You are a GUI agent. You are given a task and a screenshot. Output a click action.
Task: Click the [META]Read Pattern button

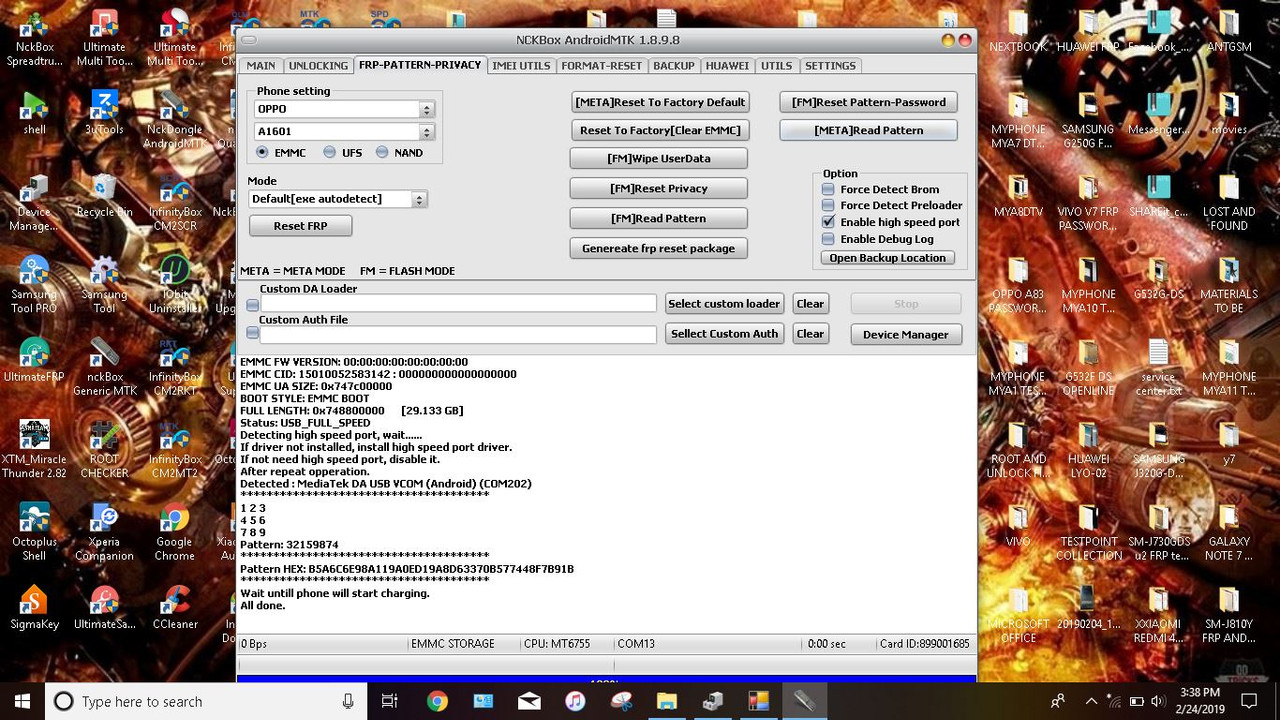[x=868, y=130]
